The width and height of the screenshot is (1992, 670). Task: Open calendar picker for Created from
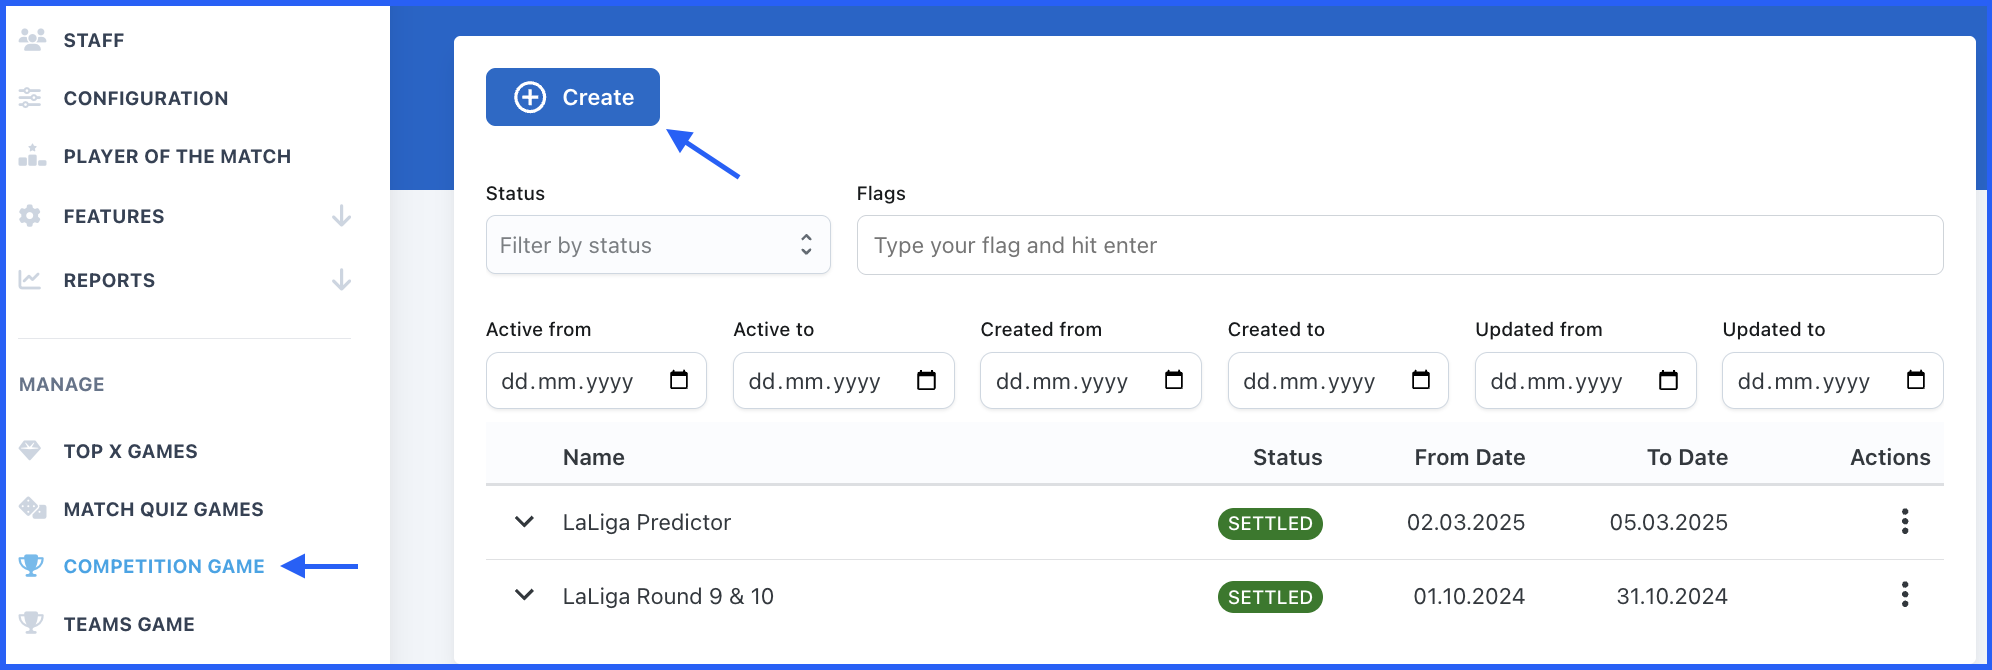(1174, 380)
